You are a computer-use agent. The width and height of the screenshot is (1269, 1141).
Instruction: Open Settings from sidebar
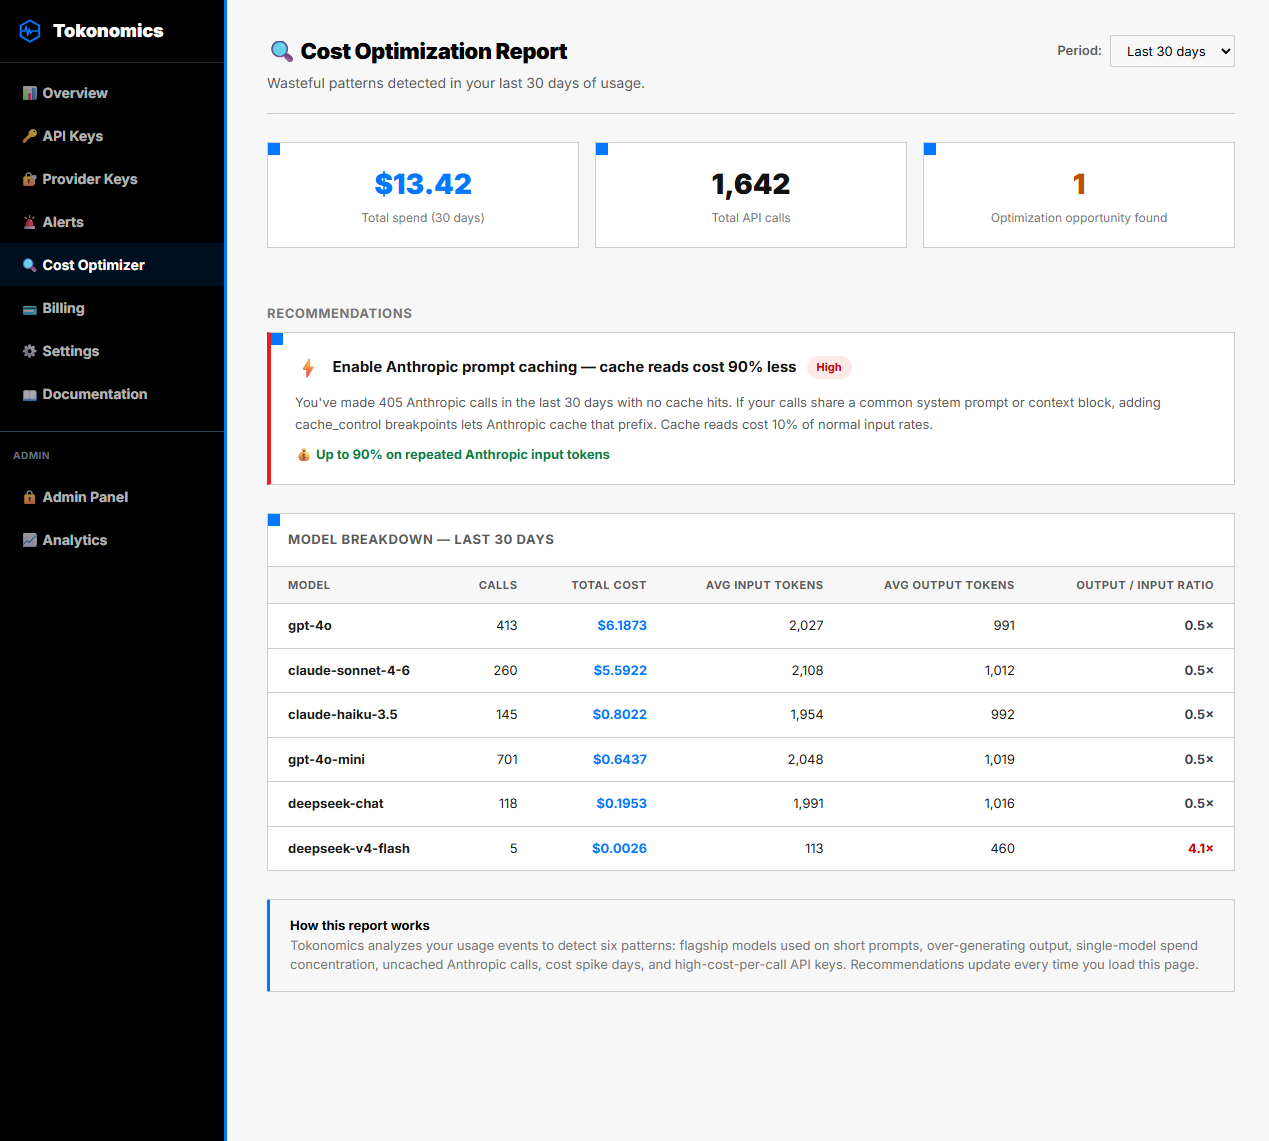[112, 351]
